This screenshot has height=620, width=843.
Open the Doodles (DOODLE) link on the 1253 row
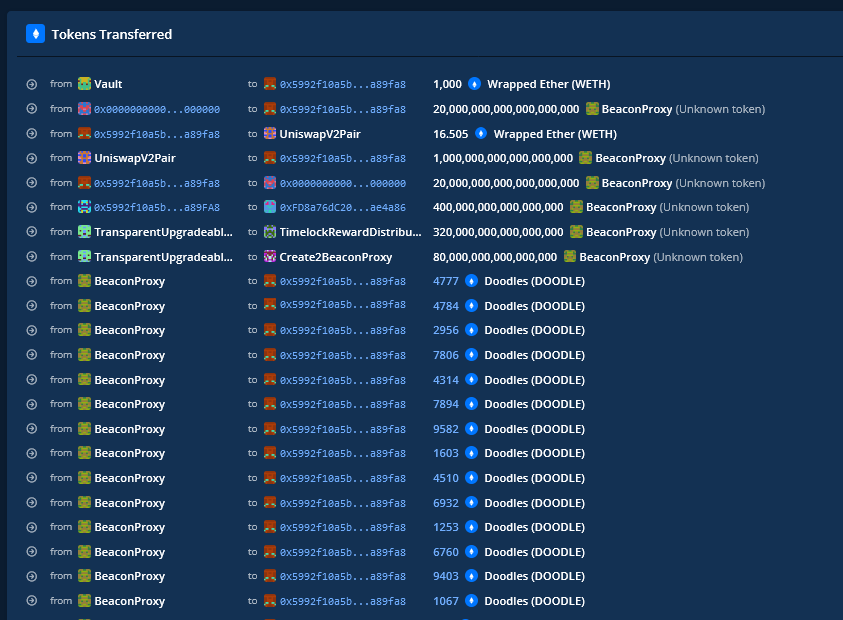point(534,528)
